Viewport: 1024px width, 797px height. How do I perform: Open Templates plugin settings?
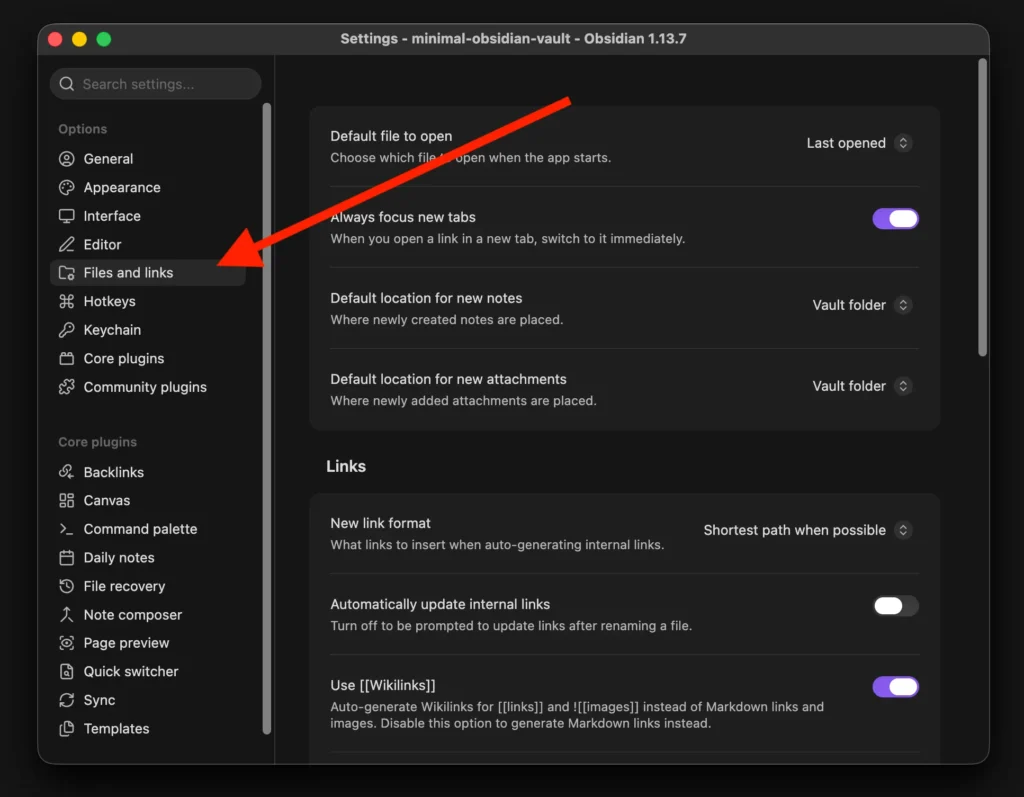pyautogui.click(x=148, y=728)
